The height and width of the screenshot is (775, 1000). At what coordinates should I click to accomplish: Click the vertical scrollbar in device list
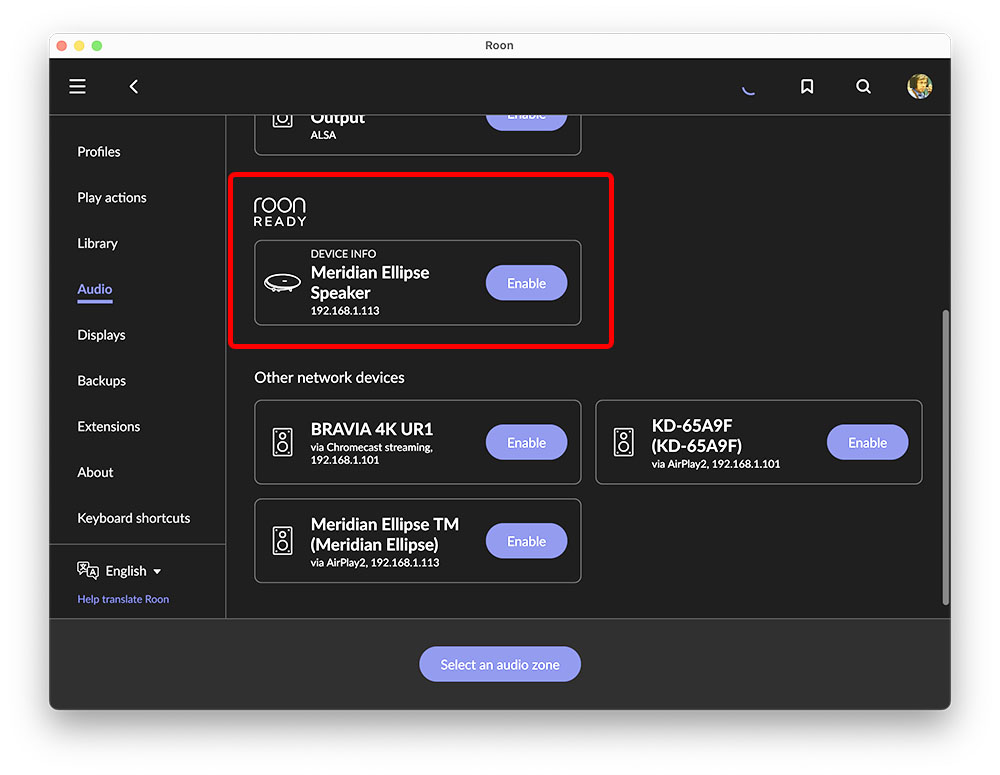coord(945,456)
